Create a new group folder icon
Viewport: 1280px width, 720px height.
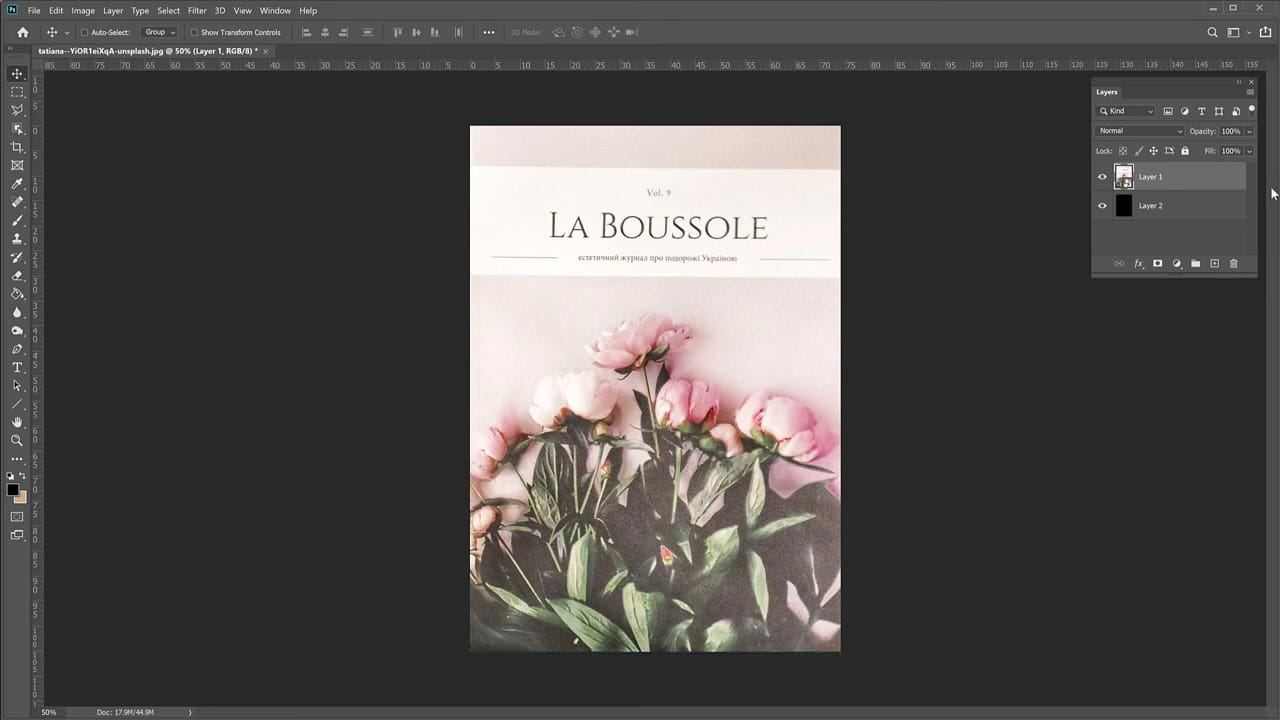point(1195,264)
